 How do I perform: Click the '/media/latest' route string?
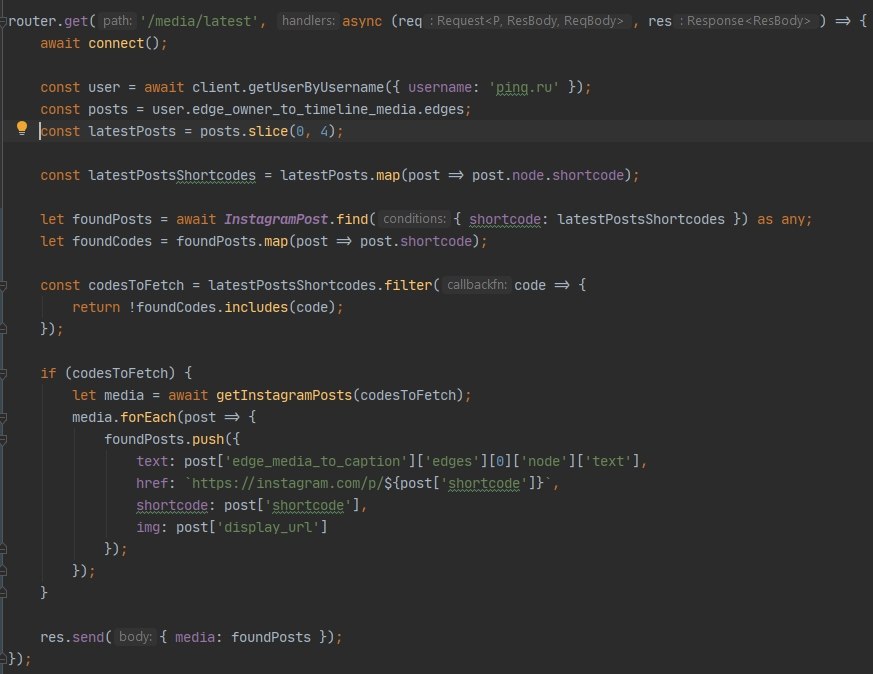click(x=199, y=21)
